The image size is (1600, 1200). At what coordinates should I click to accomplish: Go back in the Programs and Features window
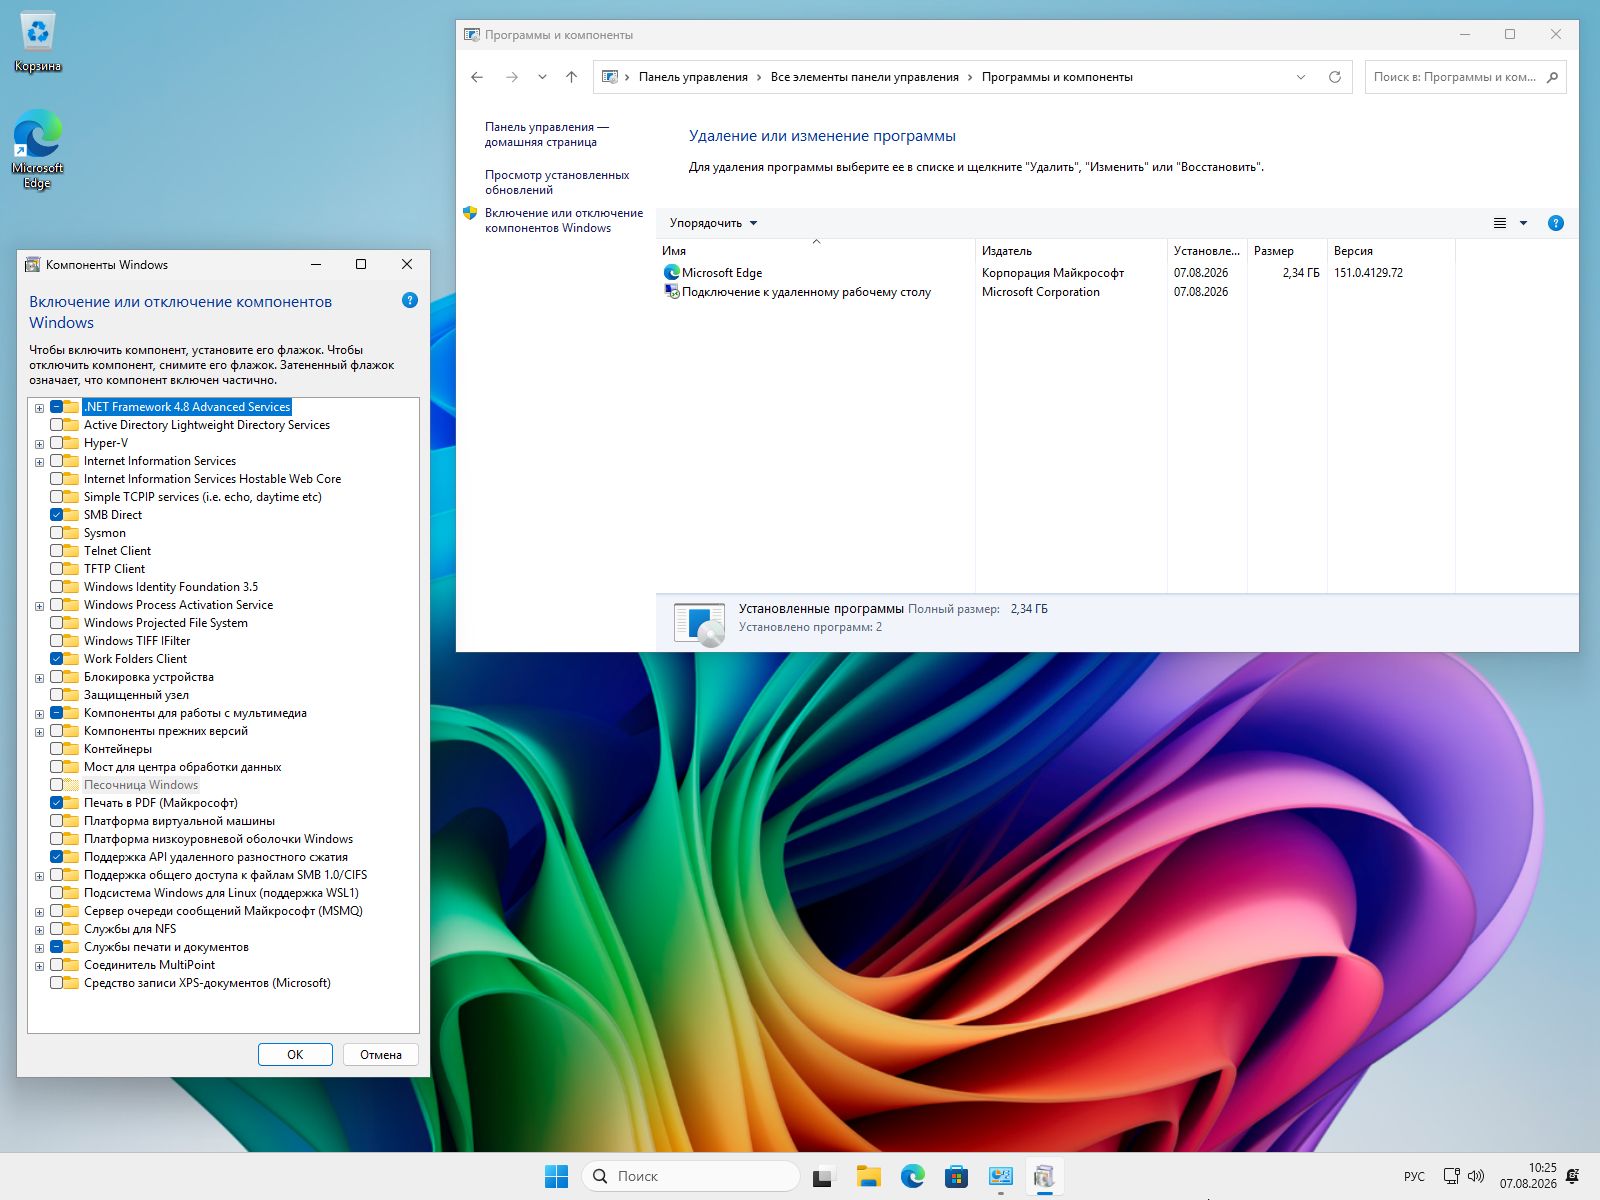coord(477,77)
